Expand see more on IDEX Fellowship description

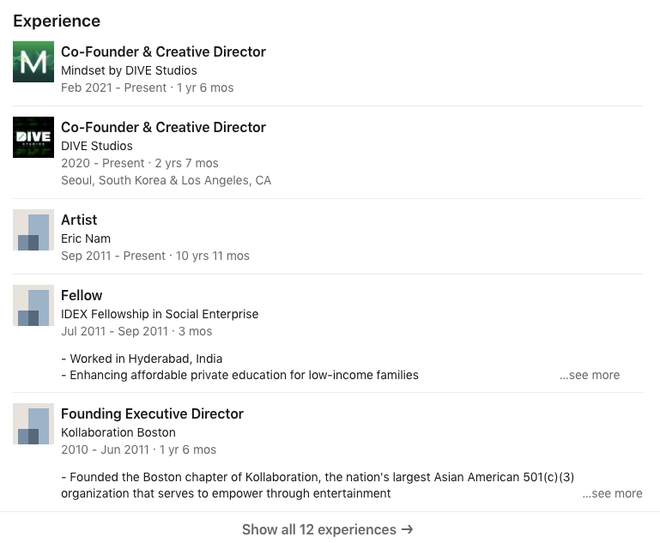(589, 375)
